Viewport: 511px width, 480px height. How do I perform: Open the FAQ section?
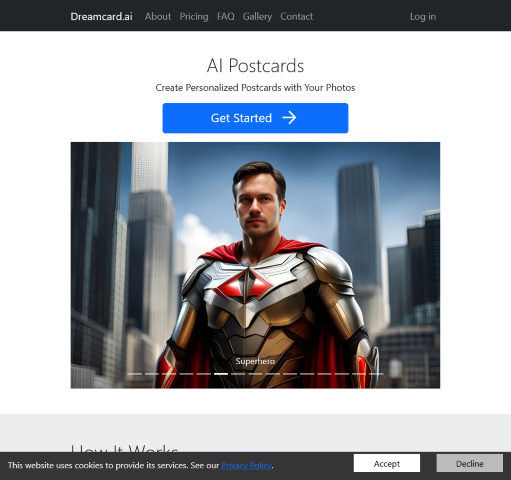(x=226, y=16)
